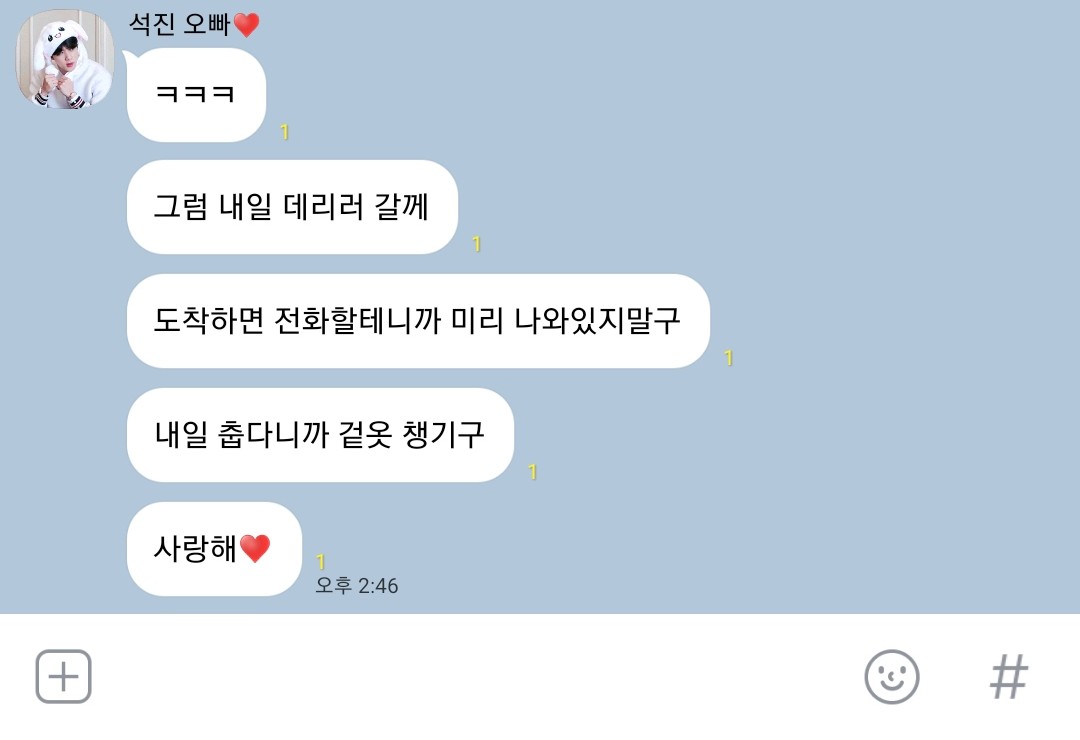The image size is (1080, 740).
Task: Tap the 오후 2:46 timestamp
Action: [357, 586]
